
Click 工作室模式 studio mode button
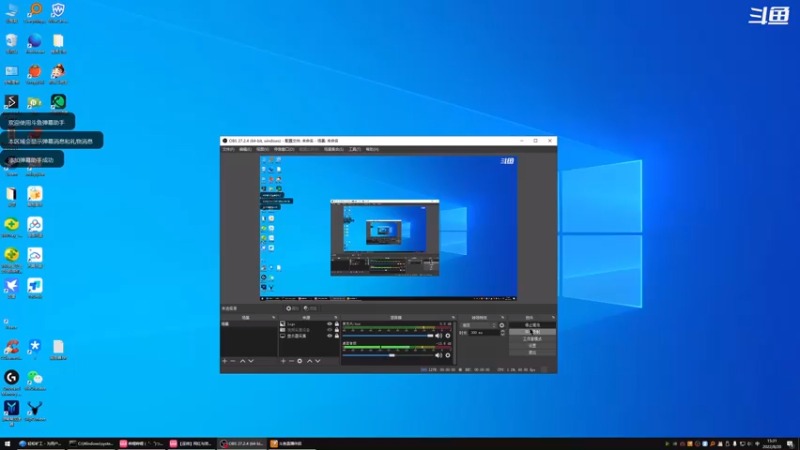tap(532, 339)
